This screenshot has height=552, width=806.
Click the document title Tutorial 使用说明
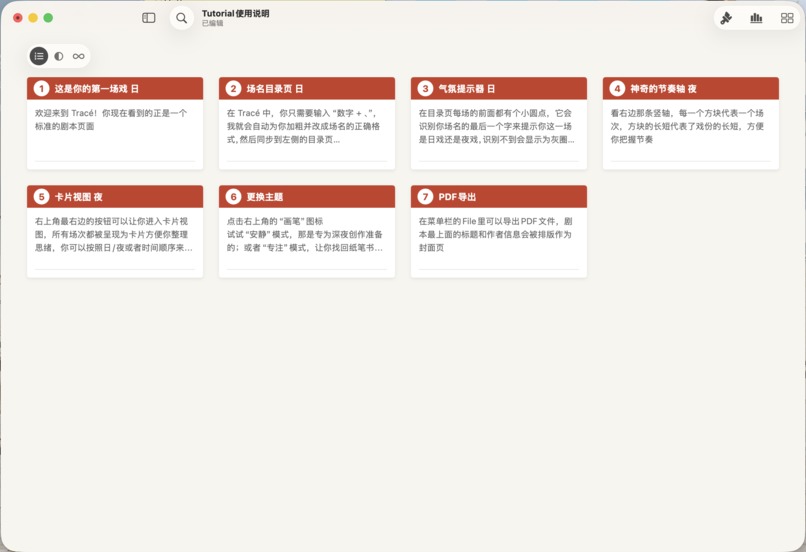[x=235, y=13]
